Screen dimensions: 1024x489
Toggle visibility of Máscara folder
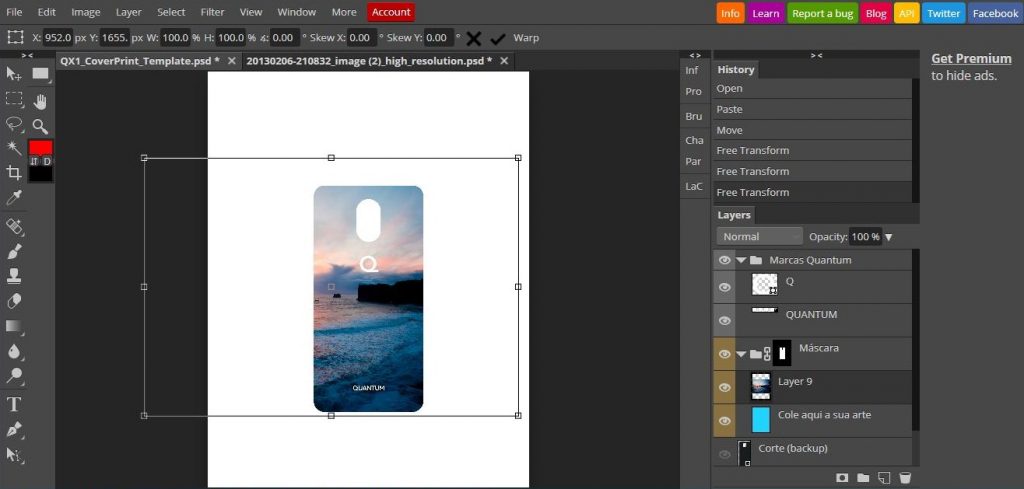tap(724, 354)
